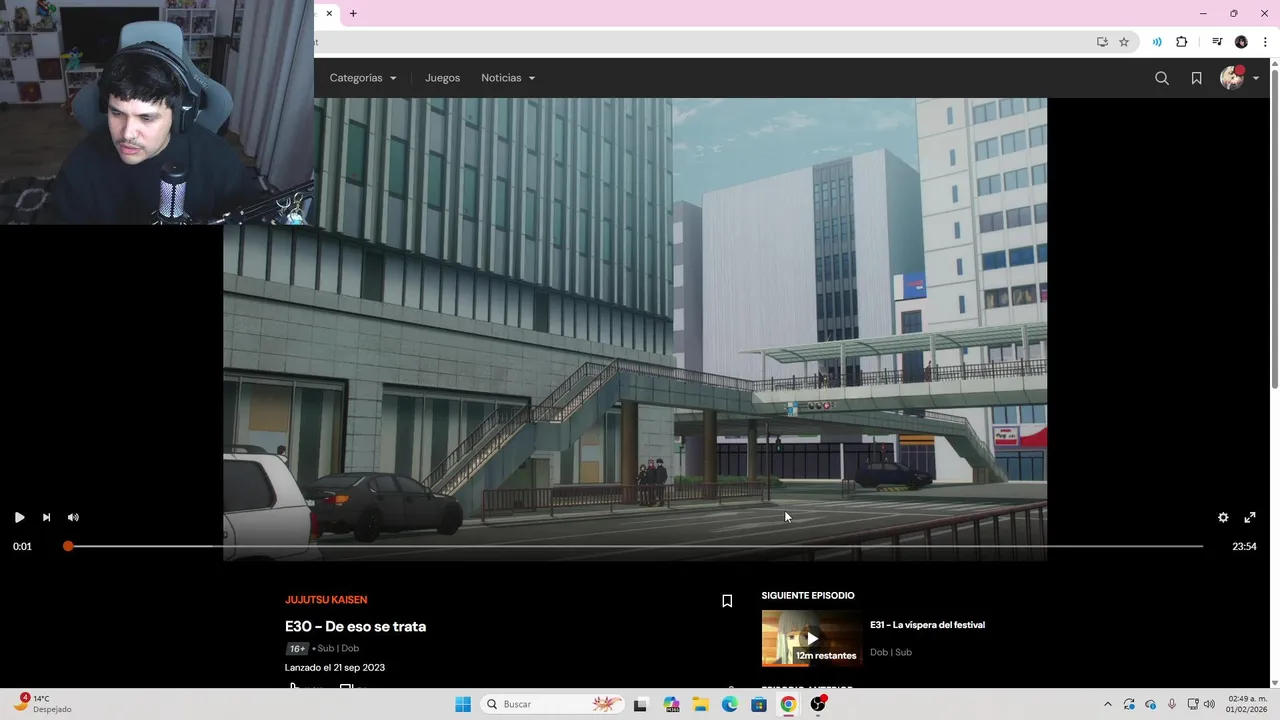
Task: Open the JUJUTSU KAISEN series link
Action: coord(326,600)
